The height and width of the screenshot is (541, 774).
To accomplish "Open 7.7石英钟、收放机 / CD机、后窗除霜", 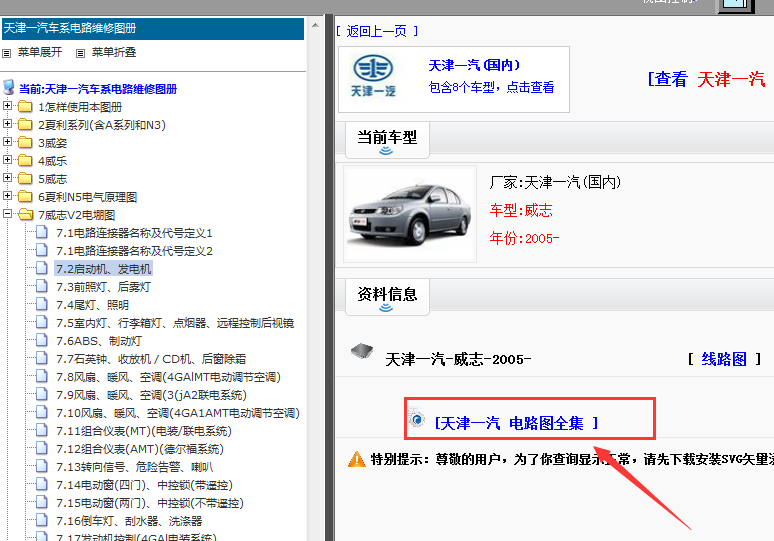I will (151, 359).
